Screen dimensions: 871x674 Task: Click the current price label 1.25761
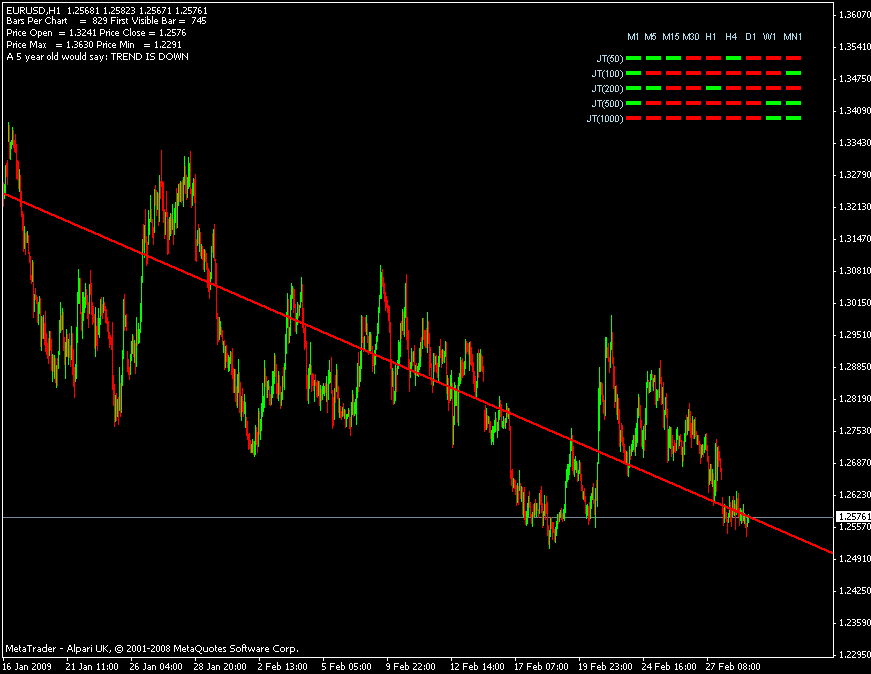coord(854,517)
